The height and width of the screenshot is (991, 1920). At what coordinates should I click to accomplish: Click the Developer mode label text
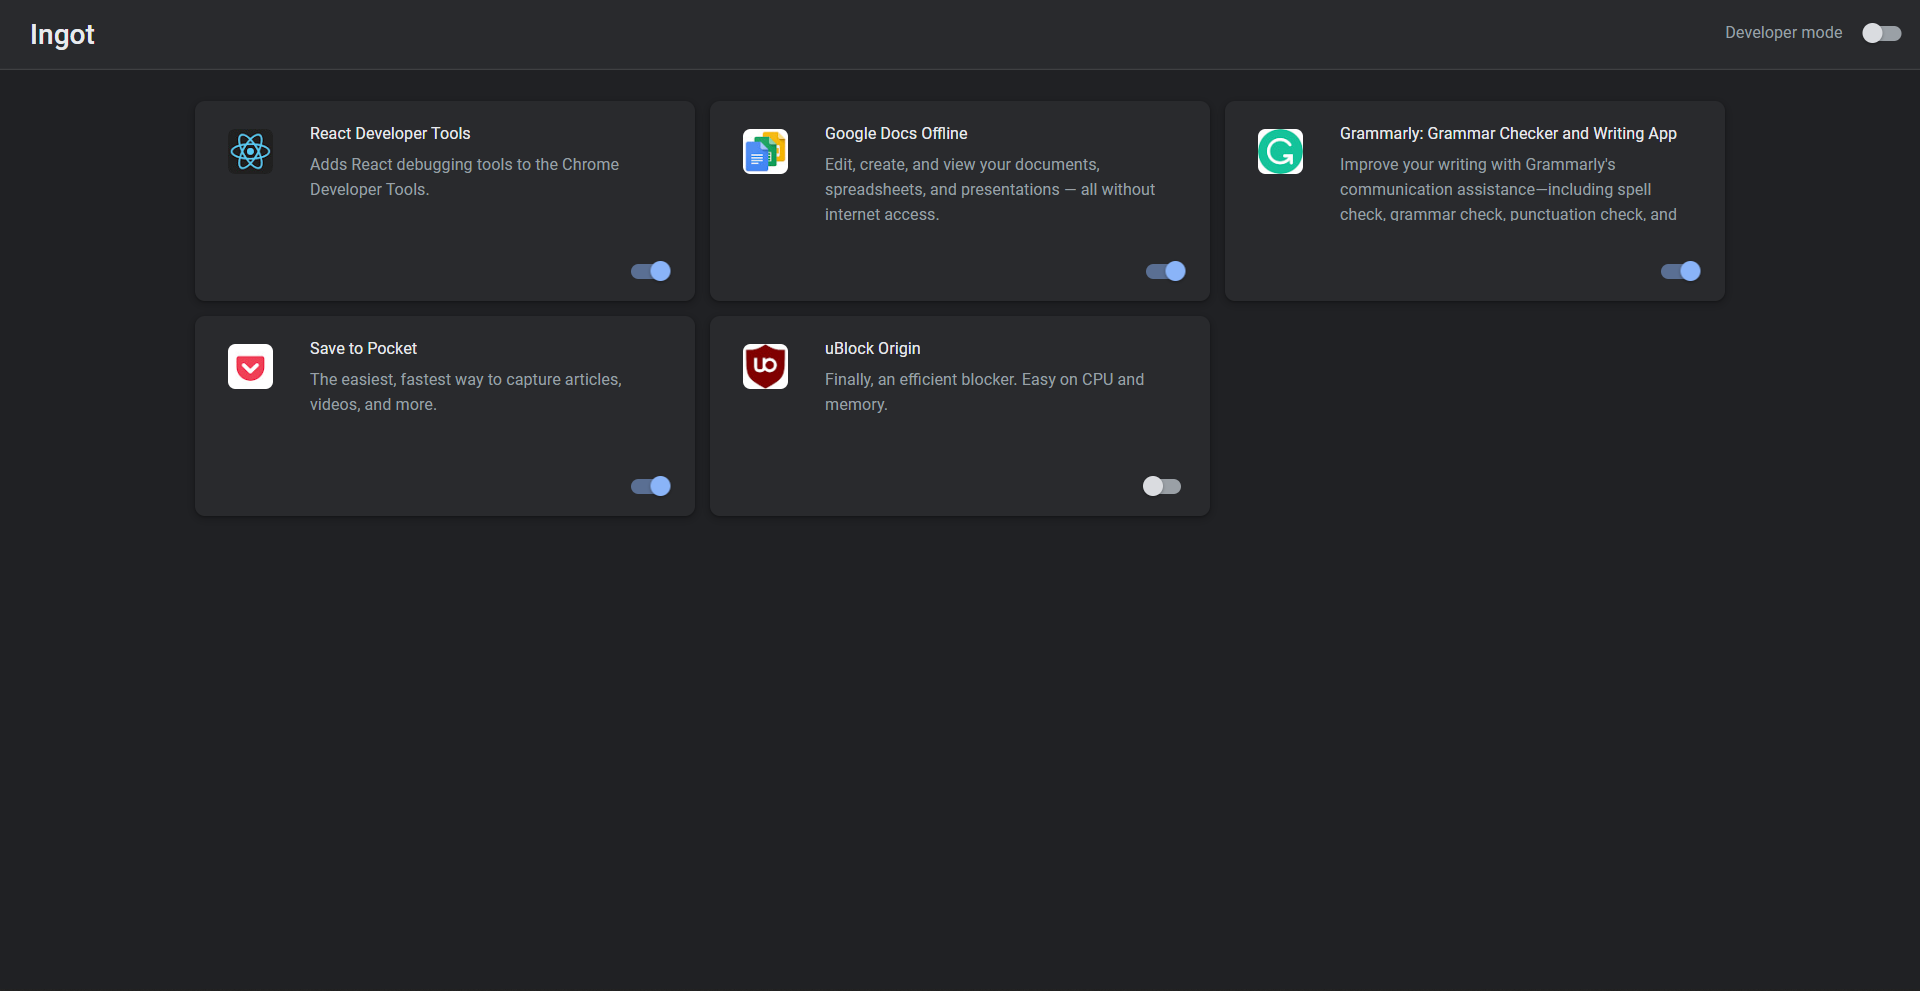coord(1783,33)
